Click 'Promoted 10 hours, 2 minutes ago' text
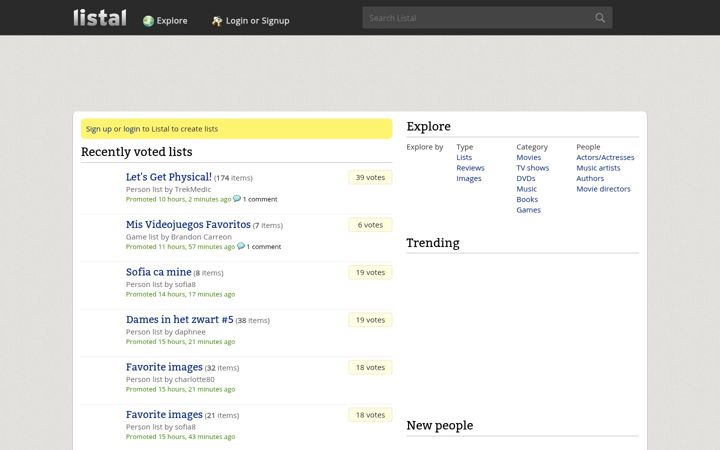The width and height of the screenshot is (720, 450). (x=179, y=199)
